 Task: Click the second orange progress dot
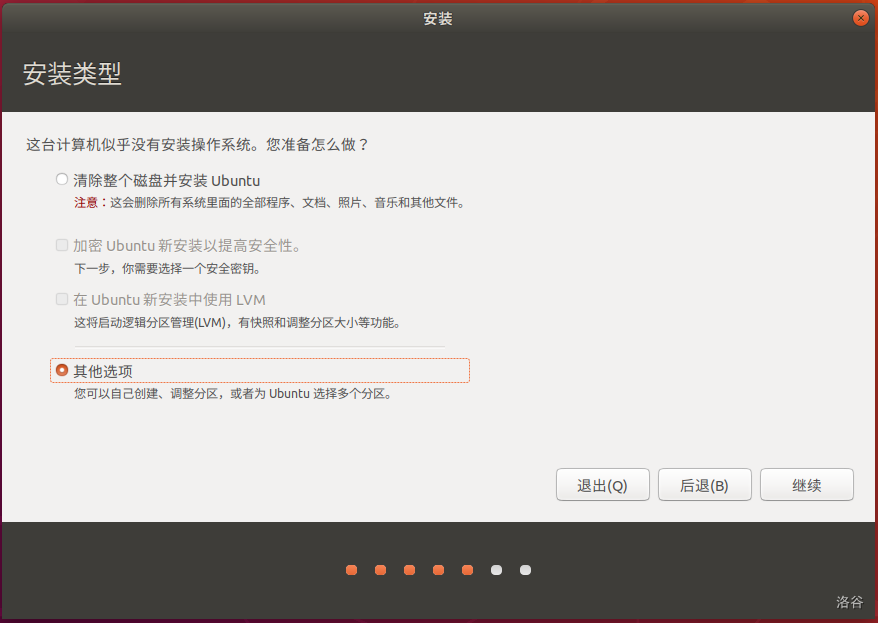[x=381, y=570]
